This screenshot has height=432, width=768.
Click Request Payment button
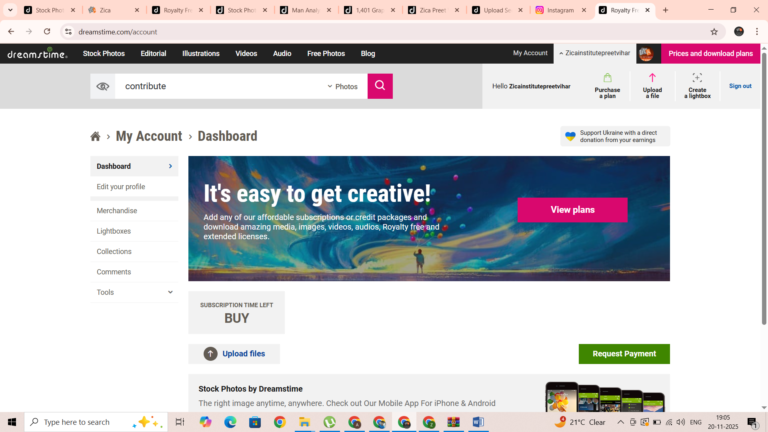pyautogui.click(x=624, y=354)
